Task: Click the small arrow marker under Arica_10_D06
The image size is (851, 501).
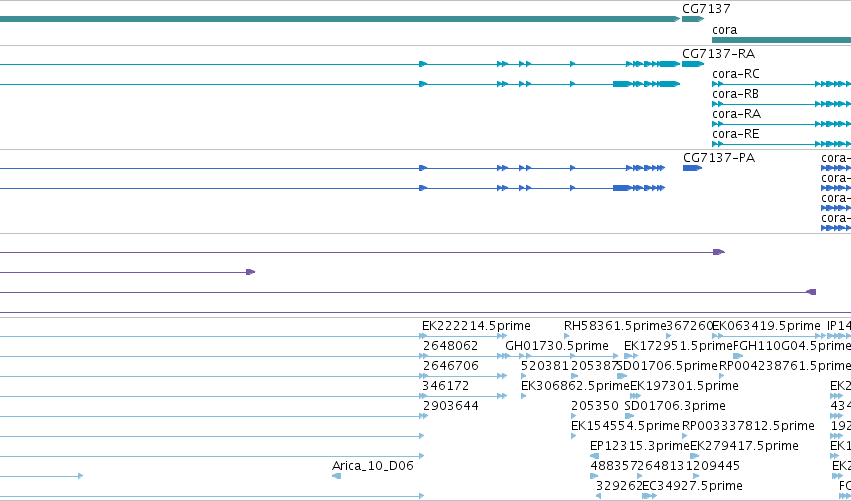Action: click(x=336, y=476)
